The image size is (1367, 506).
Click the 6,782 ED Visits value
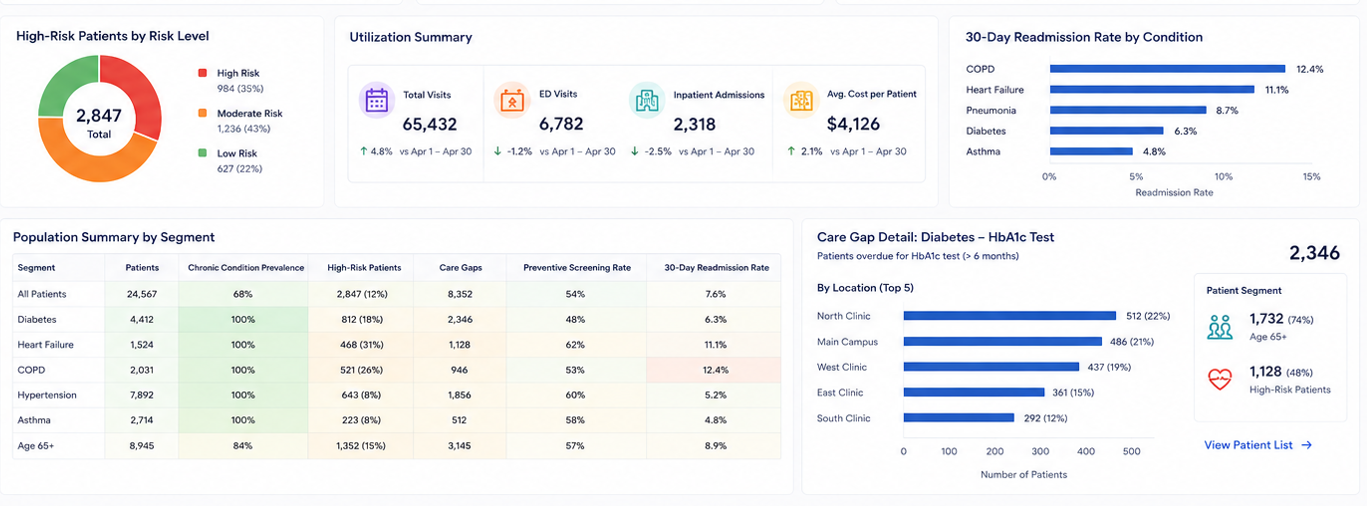coord(561,125)
